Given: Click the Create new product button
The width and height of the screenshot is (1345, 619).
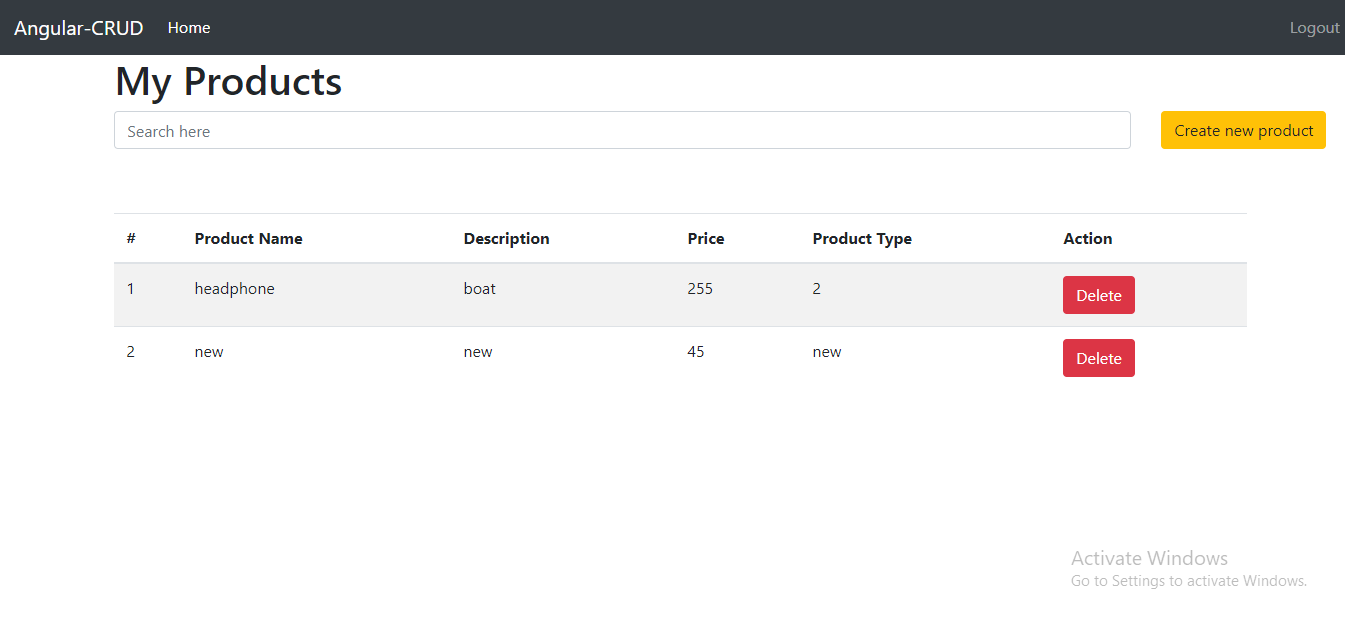Looking at the screenshot, I should [1242, 130].
